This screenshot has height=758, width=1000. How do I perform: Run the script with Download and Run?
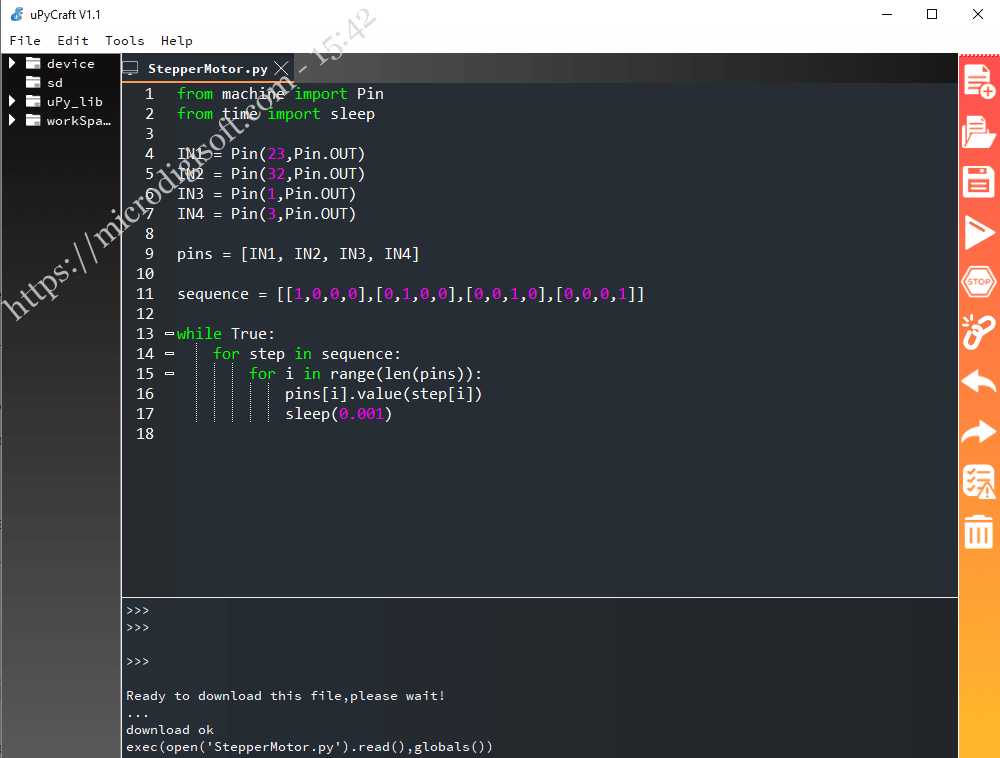(979, 231)
